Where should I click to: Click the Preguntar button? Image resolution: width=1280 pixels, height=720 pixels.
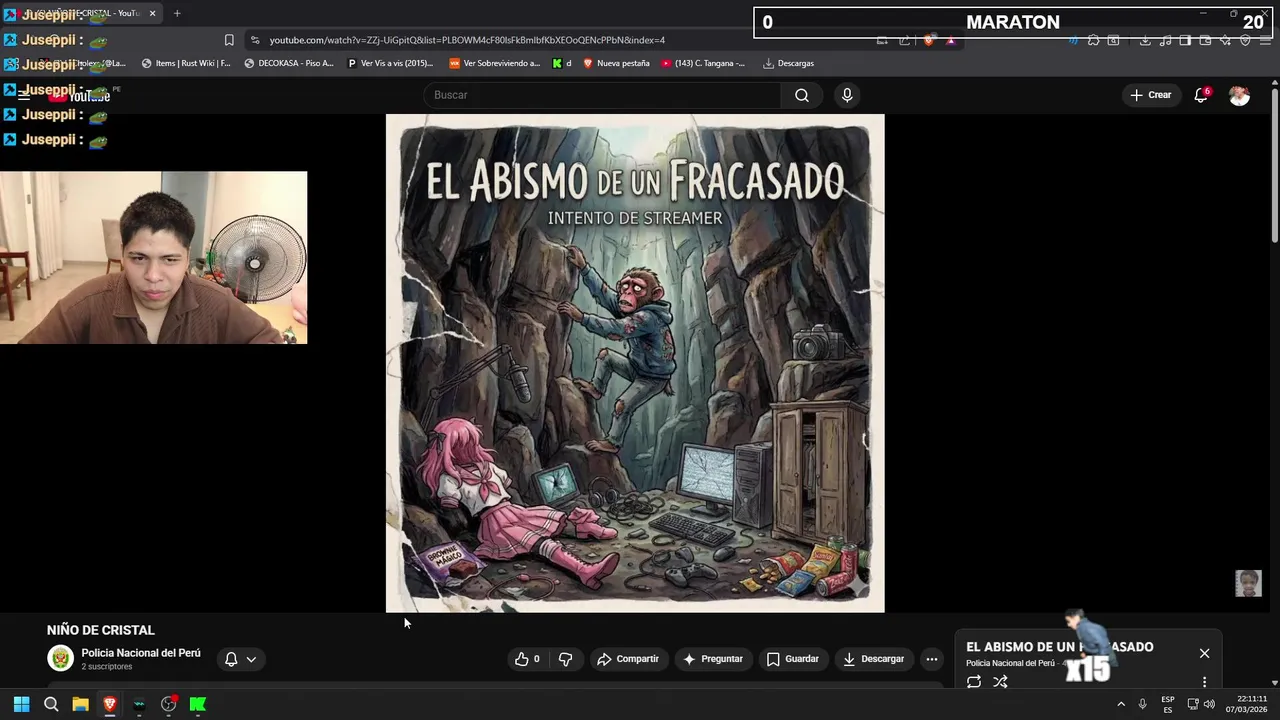[713, 659]
